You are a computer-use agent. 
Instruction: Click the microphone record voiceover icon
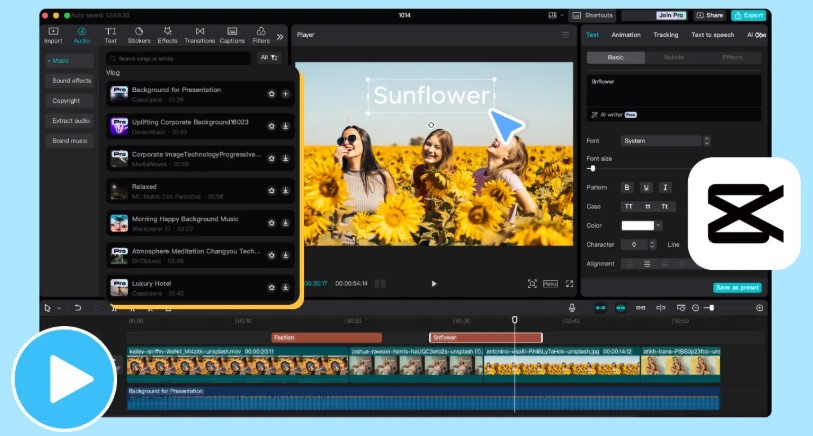click(x=572, y=308)
